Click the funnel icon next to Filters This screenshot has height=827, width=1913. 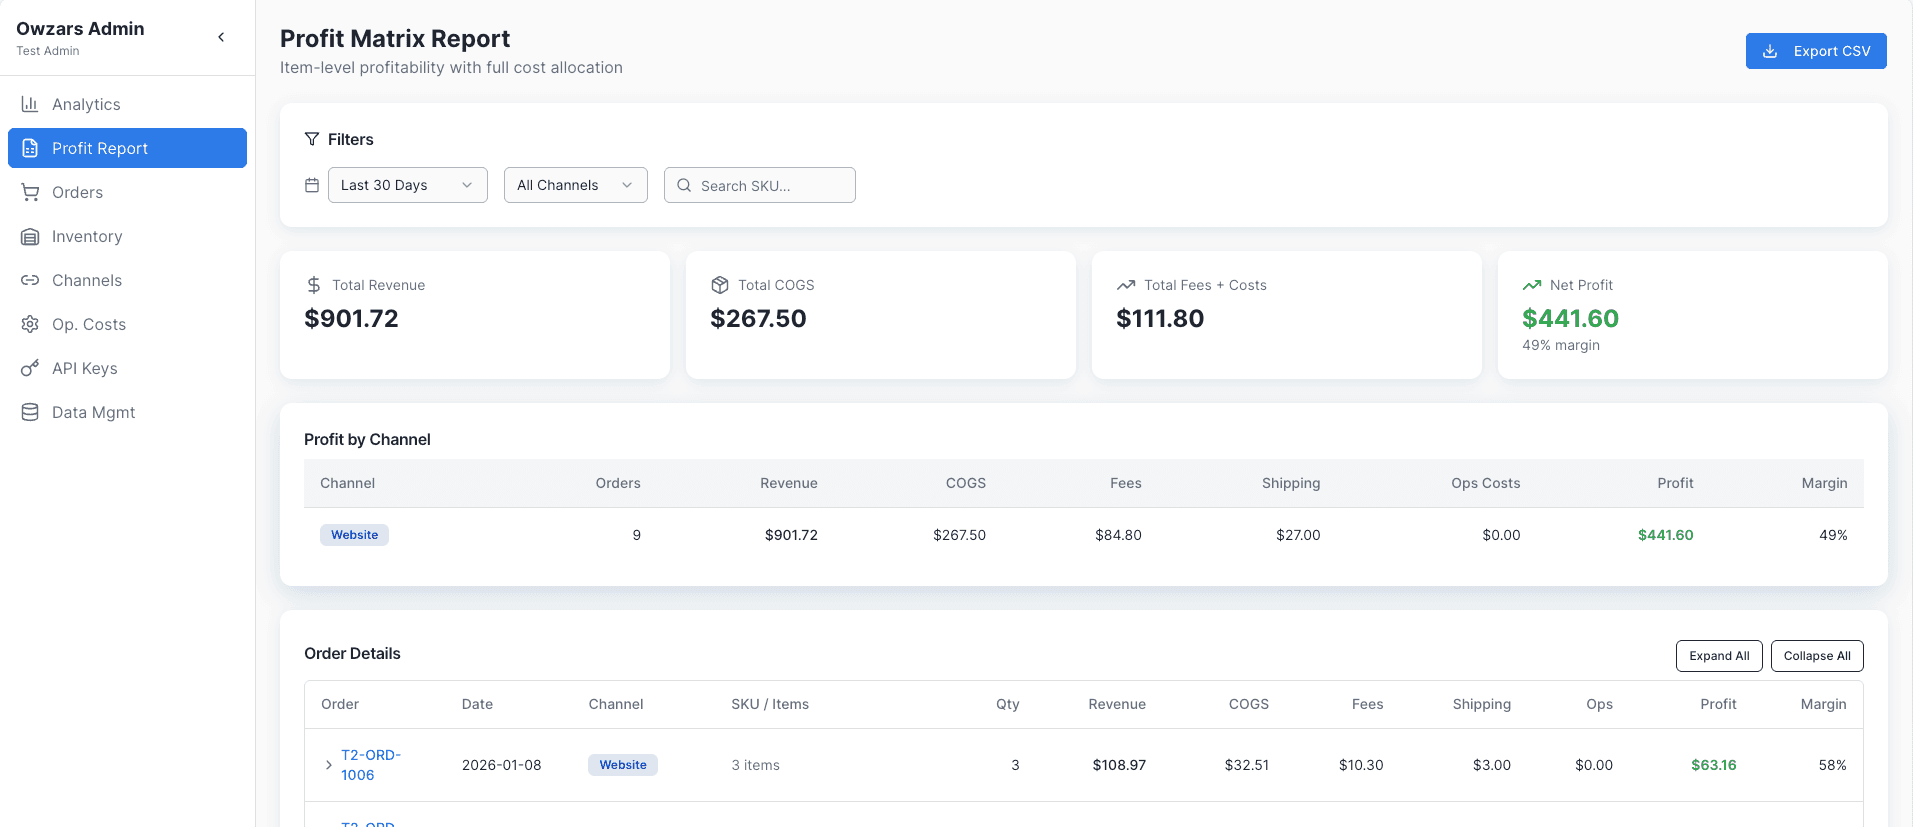click(x=312, y=139)
